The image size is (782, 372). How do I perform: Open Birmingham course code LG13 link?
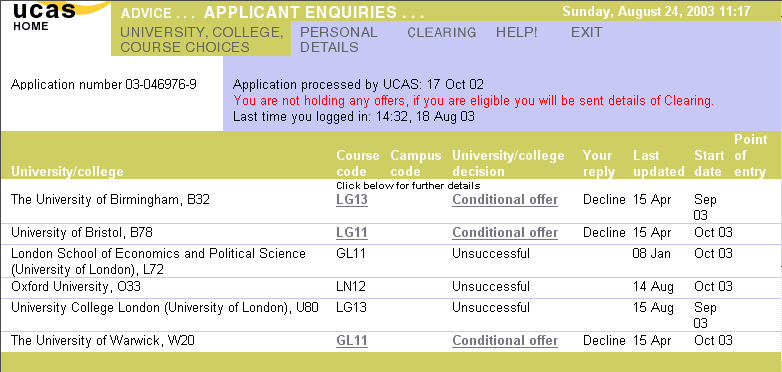click(352, 200)
